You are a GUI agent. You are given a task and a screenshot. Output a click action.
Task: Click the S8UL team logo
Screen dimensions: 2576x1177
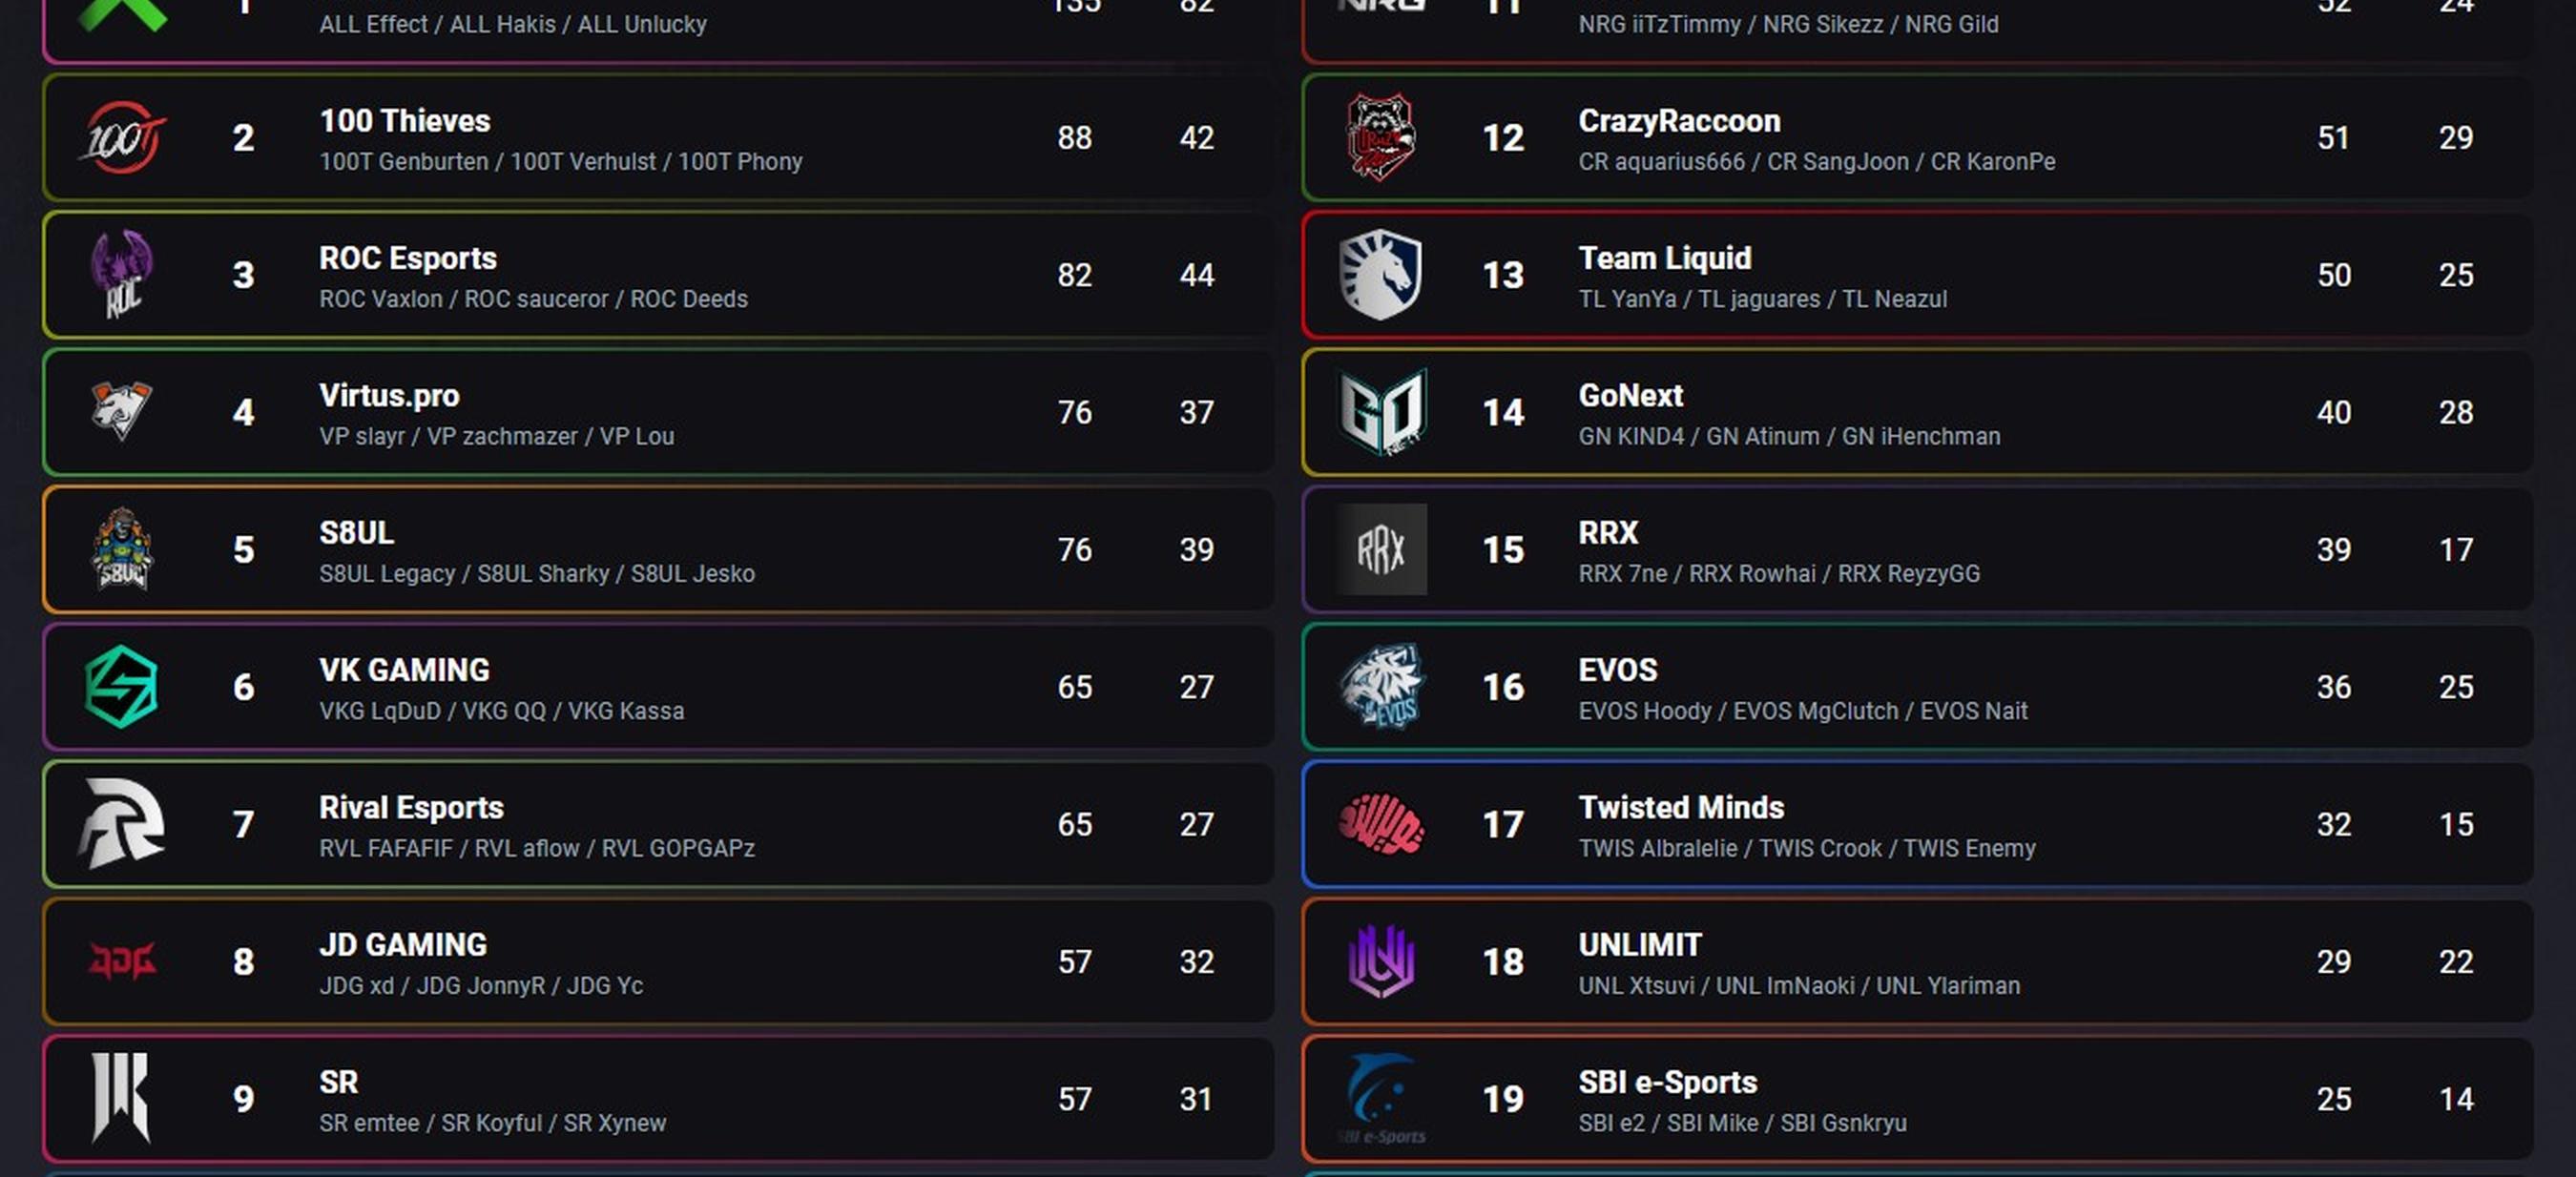(122, 549)
